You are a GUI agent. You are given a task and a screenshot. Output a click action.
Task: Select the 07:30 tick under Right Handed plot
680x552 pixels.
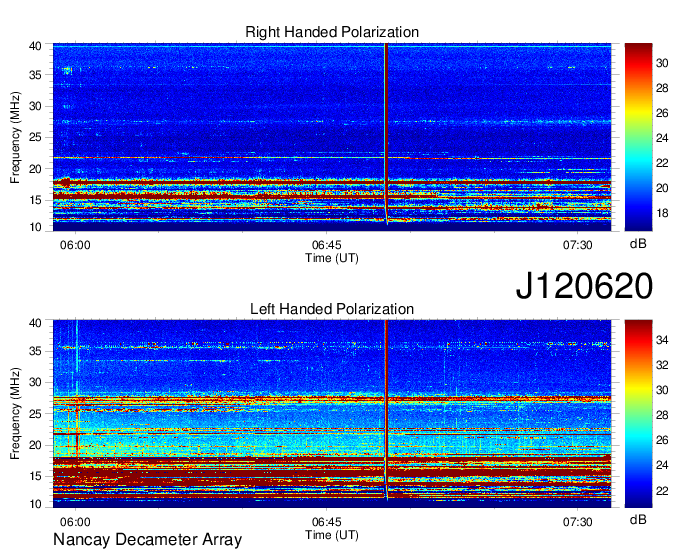578,245
